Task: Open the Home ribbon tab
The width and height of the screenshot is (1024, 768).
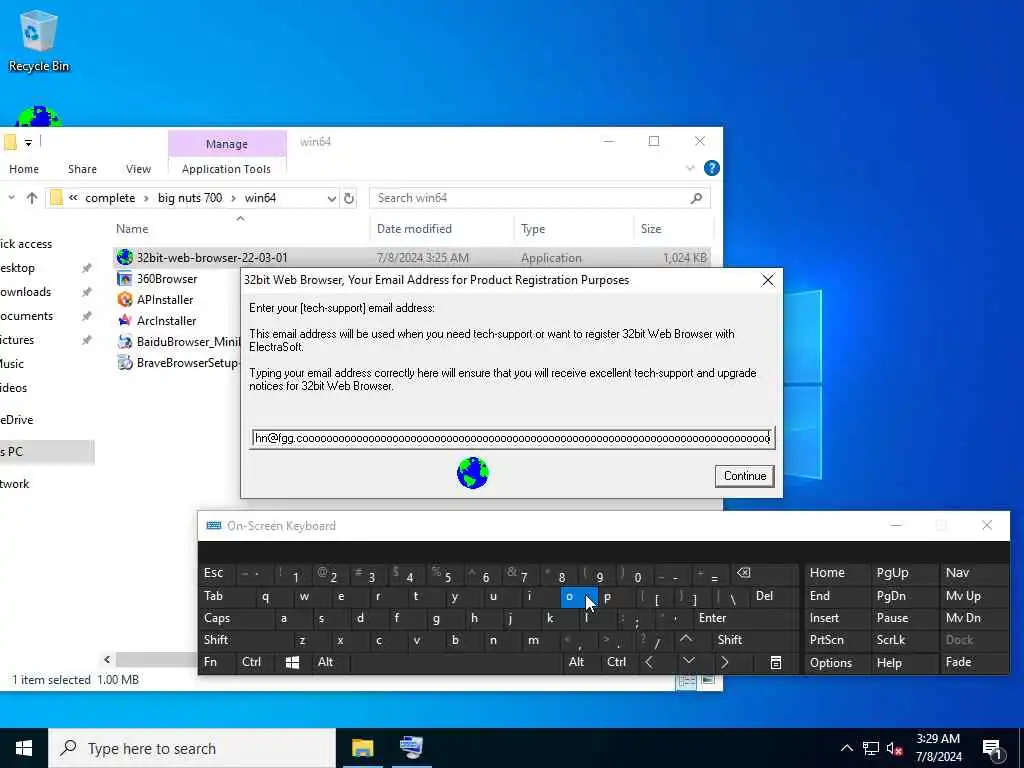Action: pos(24,169)
